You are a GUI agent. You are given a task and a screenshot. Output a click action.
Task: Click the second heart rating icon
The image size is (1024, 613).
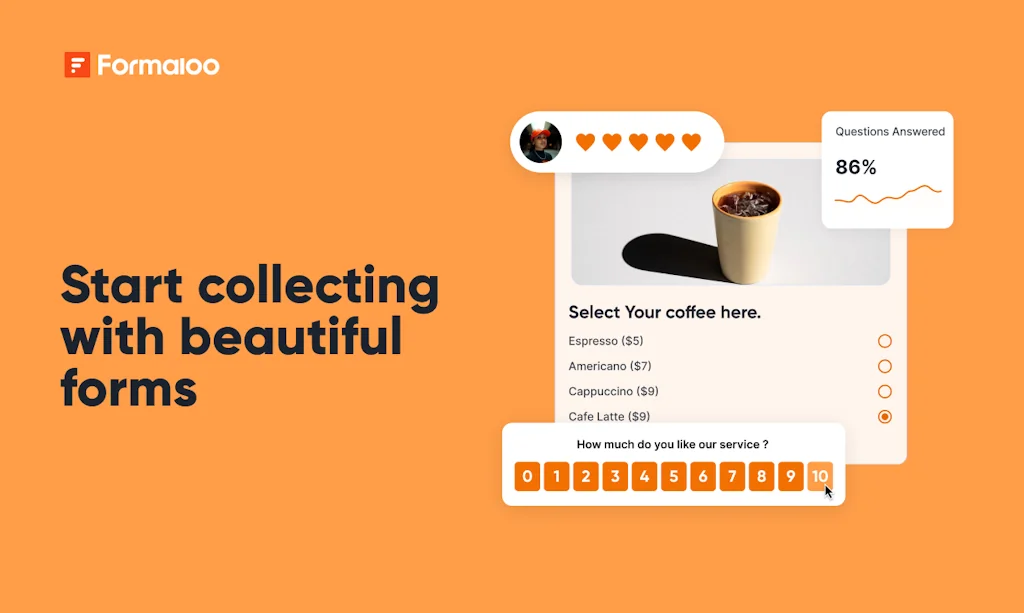point(612,142)
